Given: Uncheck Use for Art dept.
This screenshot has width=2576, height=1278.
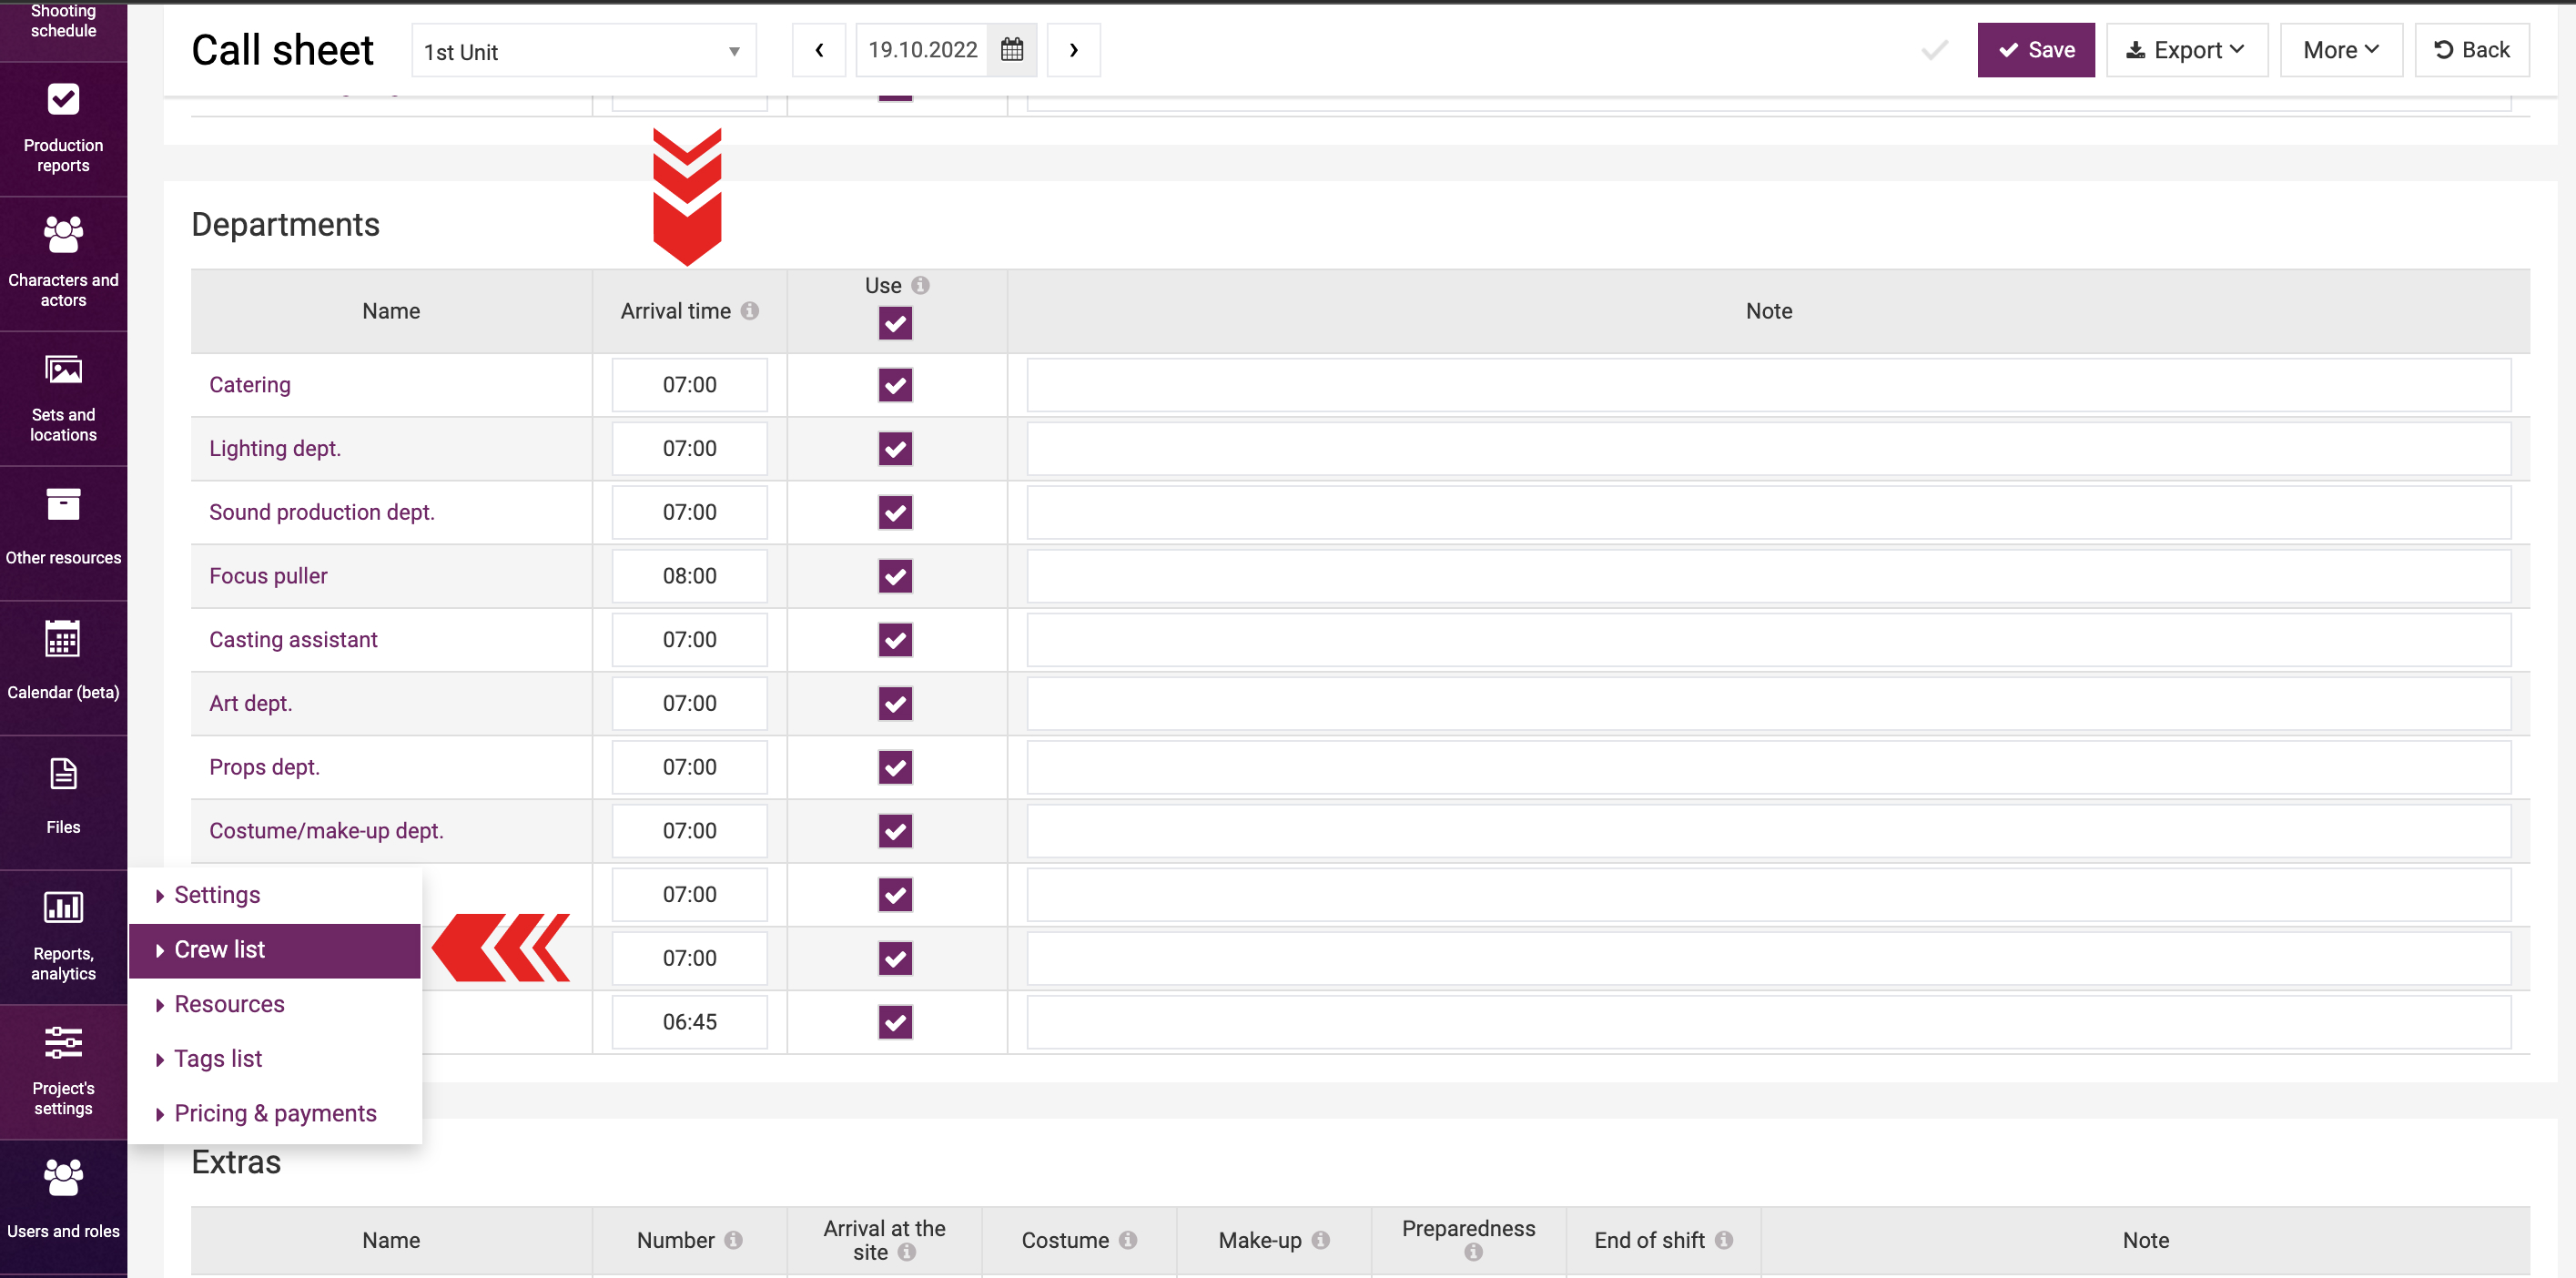Looking at the screenshot, I should point(895,704).
